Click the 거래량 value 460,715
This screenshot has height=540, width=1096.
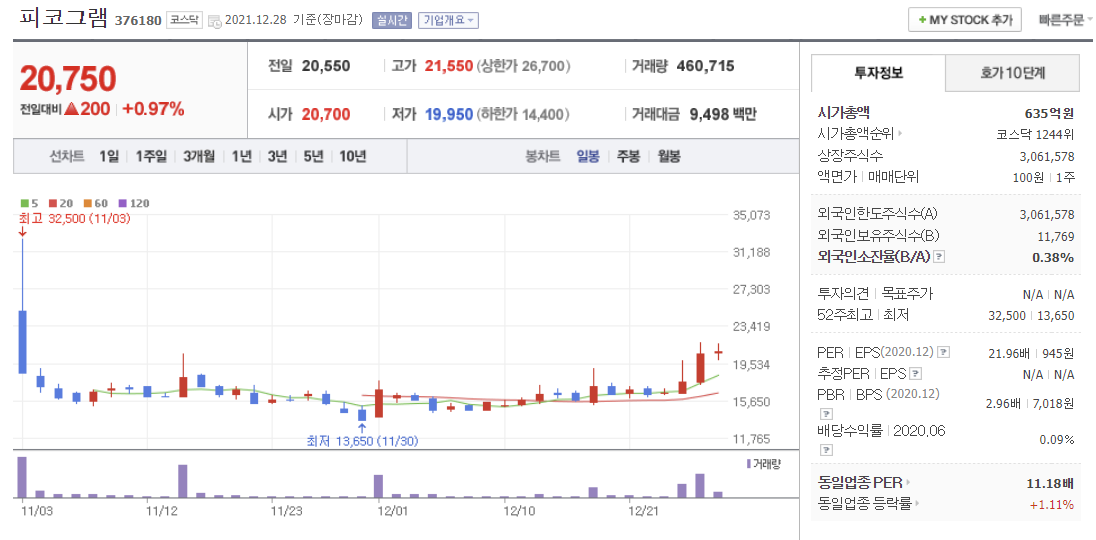(705, 66)
